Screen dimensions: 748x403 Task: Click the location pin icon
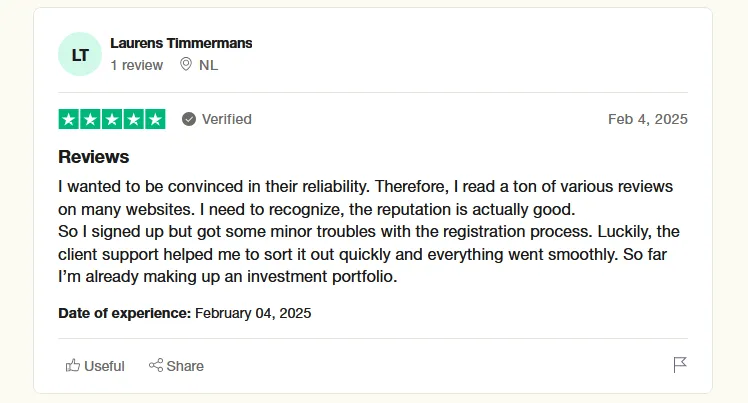click(x=185, y=65)
